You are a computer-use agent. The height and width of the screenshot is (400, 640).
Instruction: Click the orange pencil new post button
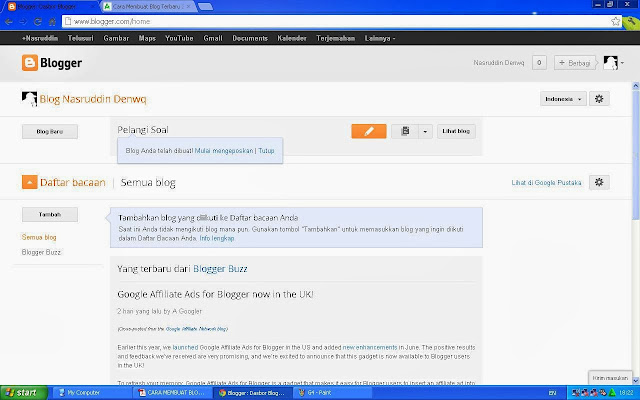point(369,131)
